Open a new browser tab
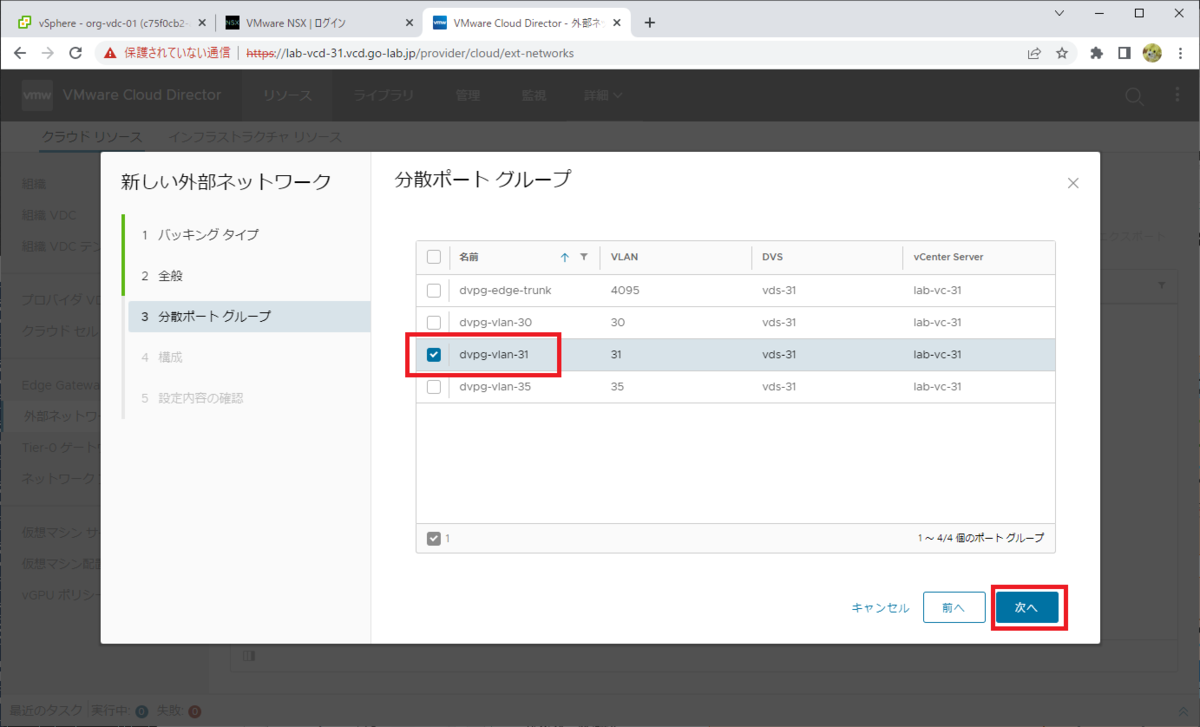Viewport: 1200px width, 727px height. pyautogui.click(x=650, y=23)
